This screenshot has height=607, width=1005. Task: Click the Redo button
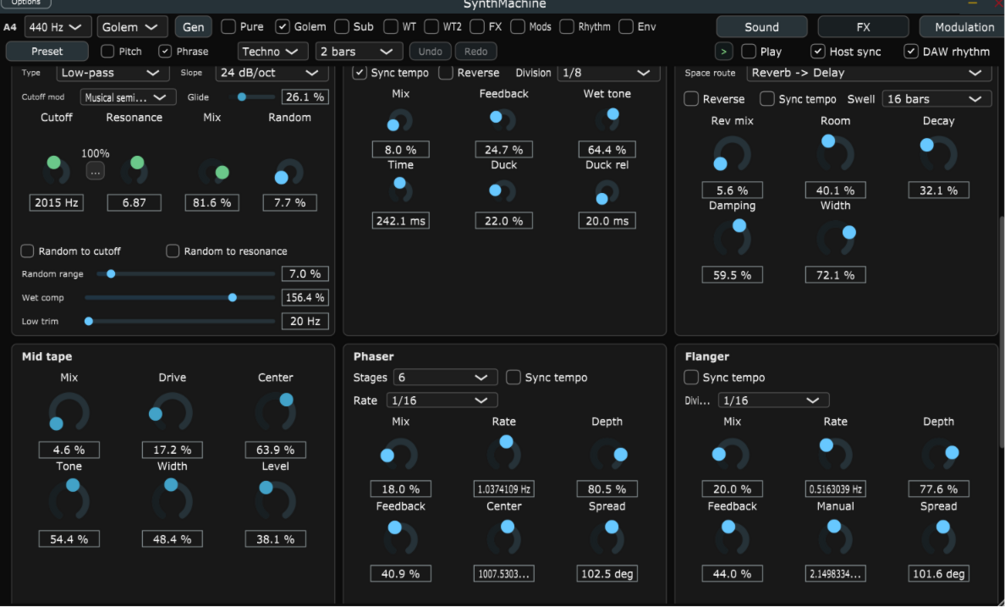(x=476, y=51)
